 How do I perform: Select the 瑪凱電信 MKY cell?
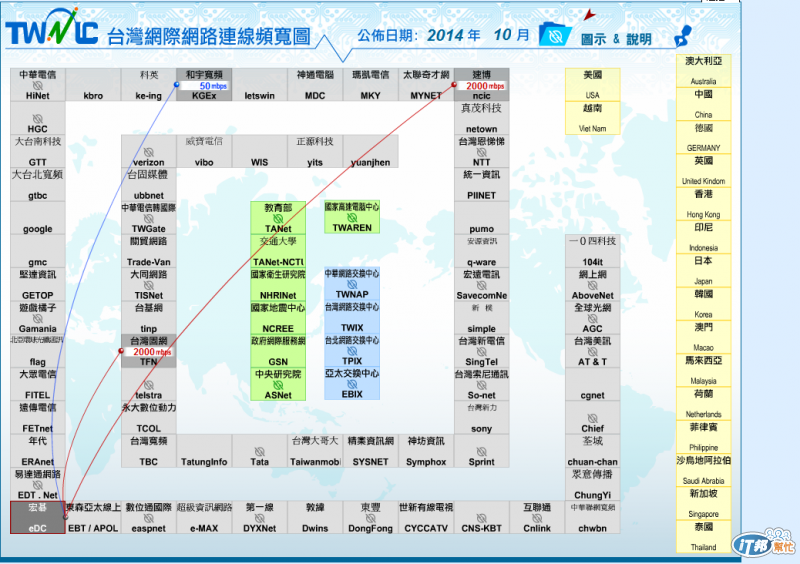click(370, 85)
